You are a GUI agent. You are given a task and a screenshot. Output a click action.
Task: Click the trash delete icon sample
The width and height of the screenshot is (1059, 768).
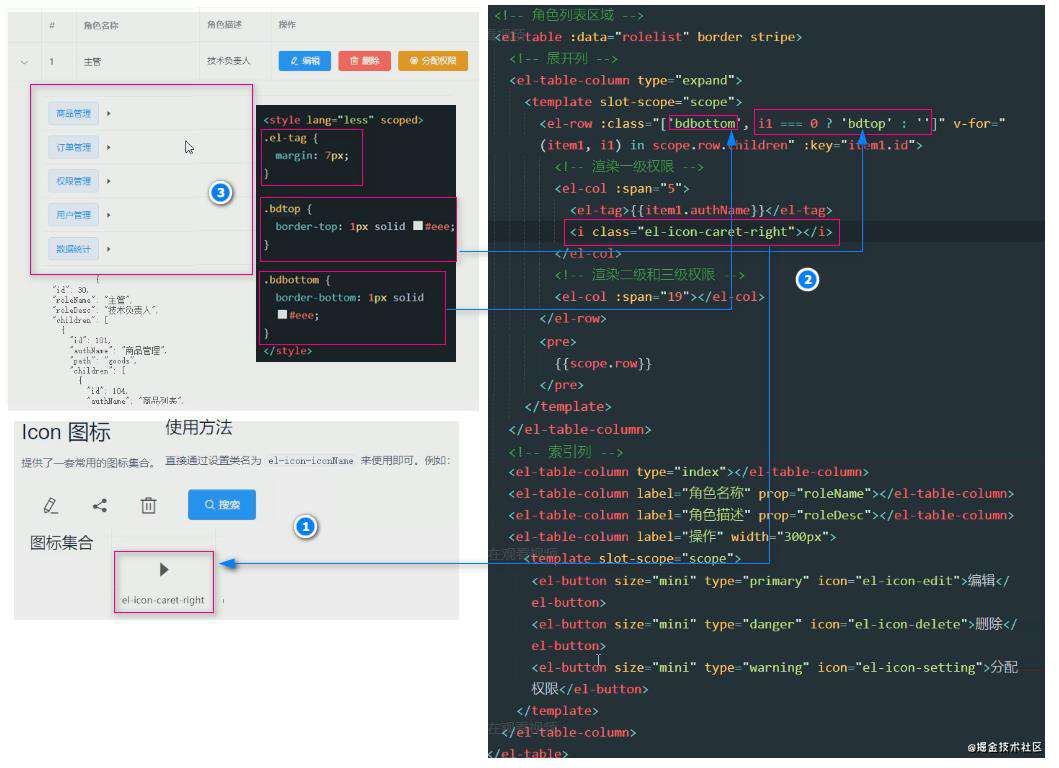pyautogui.click(x=149, y=505)
